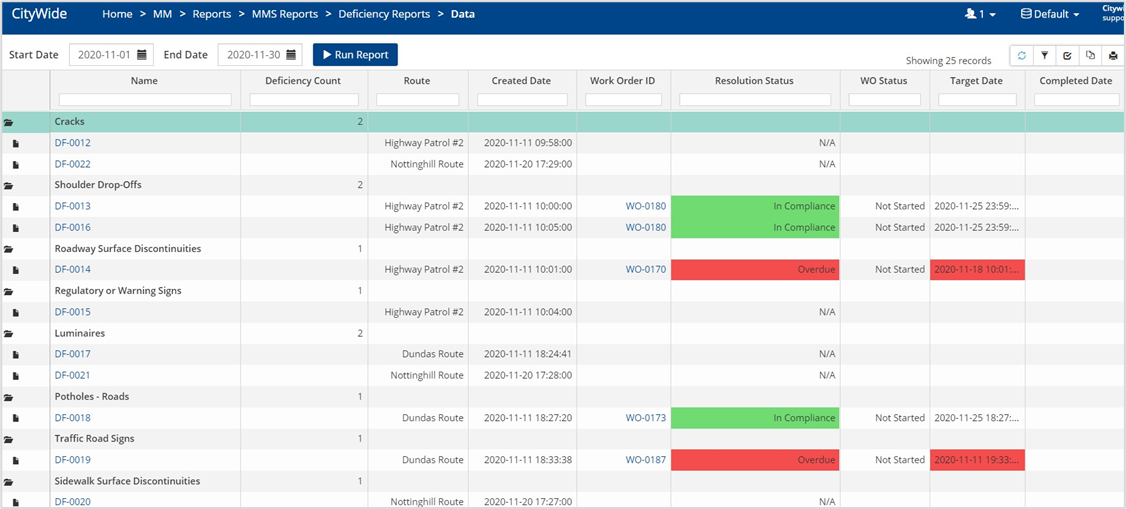1126x509 pixels.
Task: Click the red Overdue status cell for DF-0019
Action: point(755,460)
